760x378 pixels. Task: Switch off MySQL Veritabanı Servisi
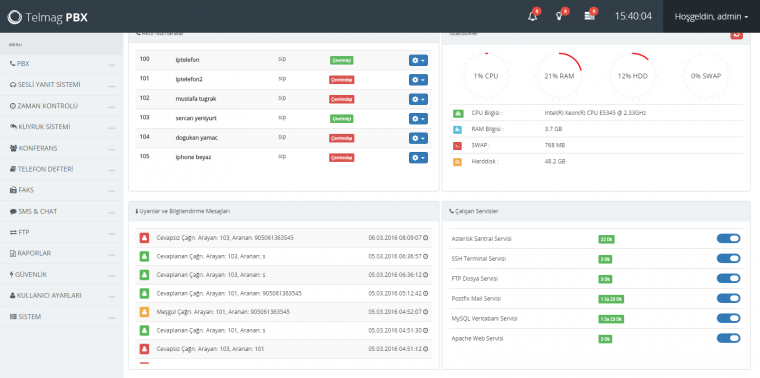728,318
